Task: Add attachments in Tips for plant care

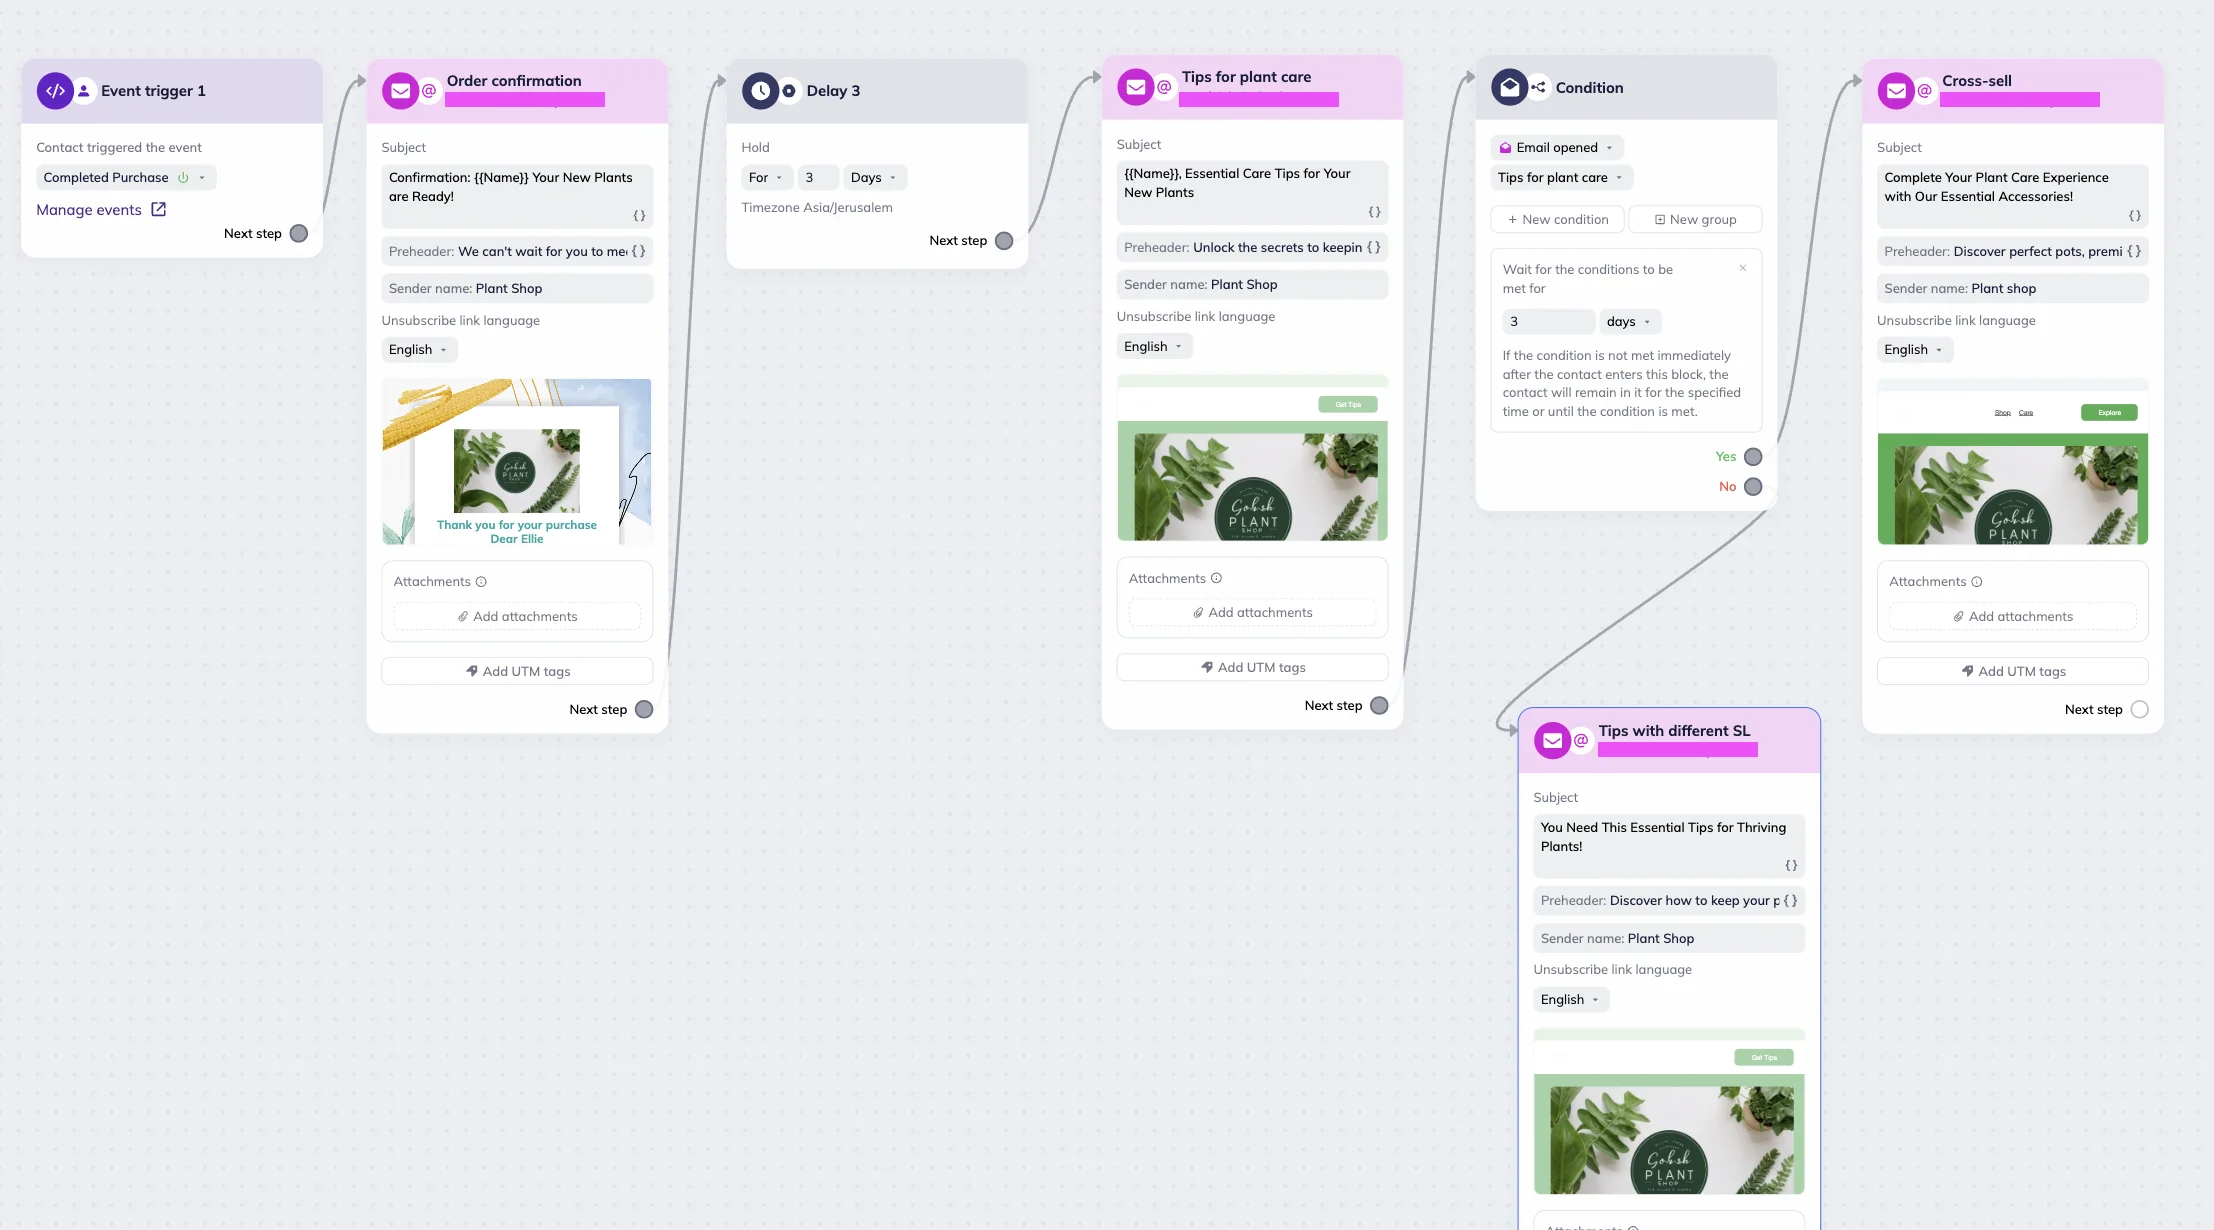Action: pyautogui.click(x=1252, y=613)
